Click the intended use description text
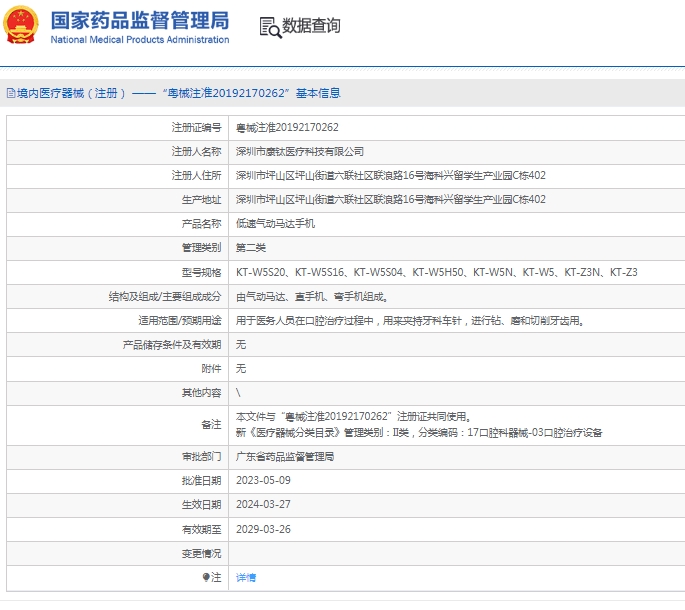 click(x=410, y=321)
